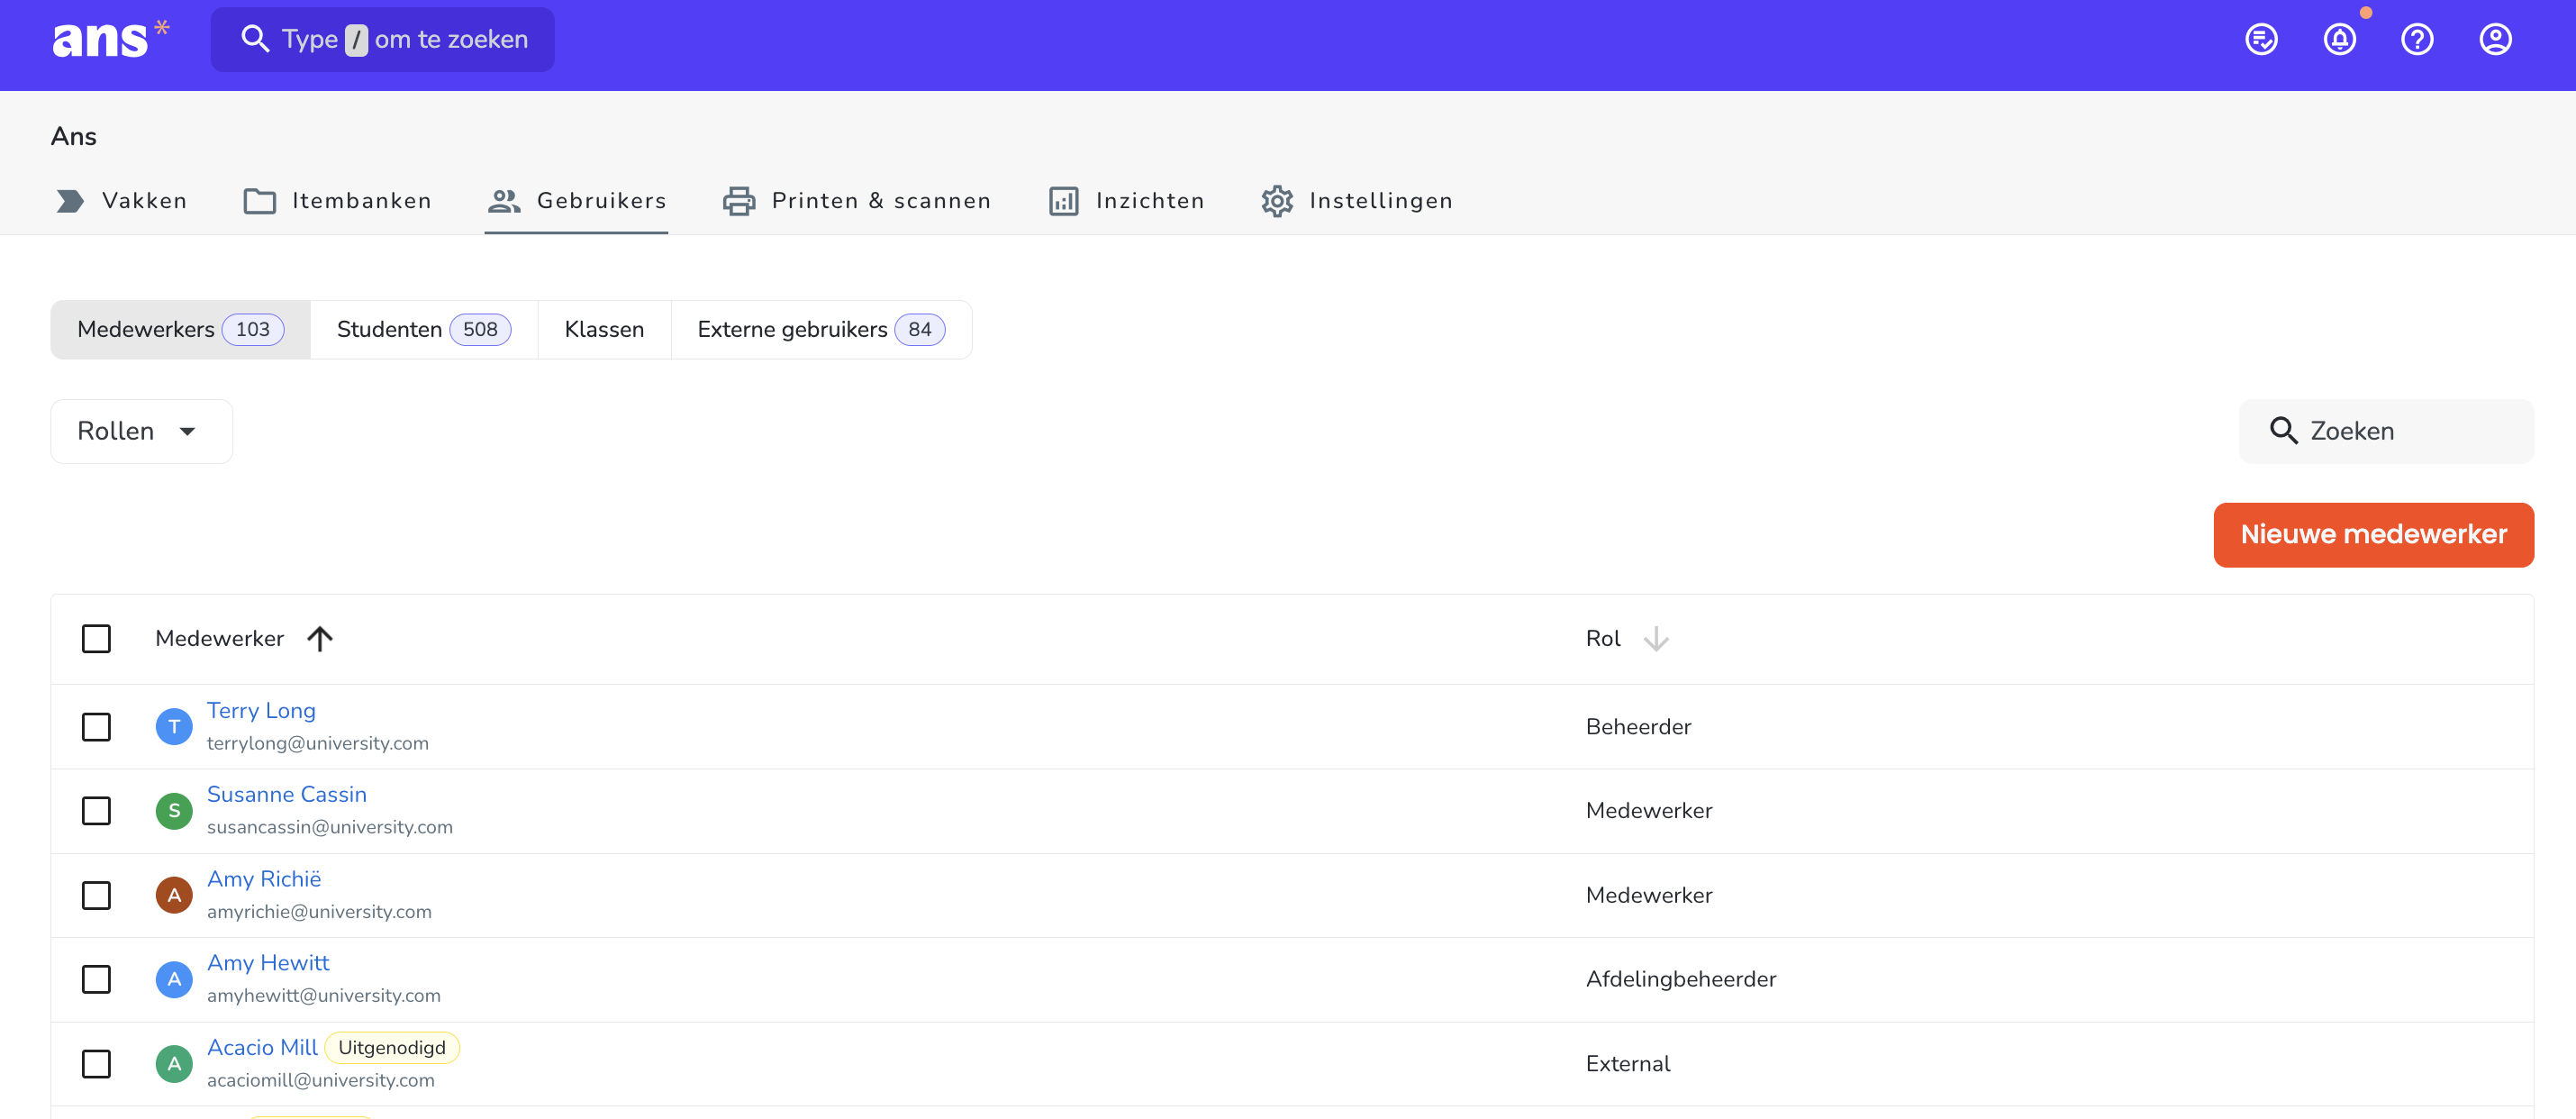Switch to the Studenten 508 segment

click(424, 330)
